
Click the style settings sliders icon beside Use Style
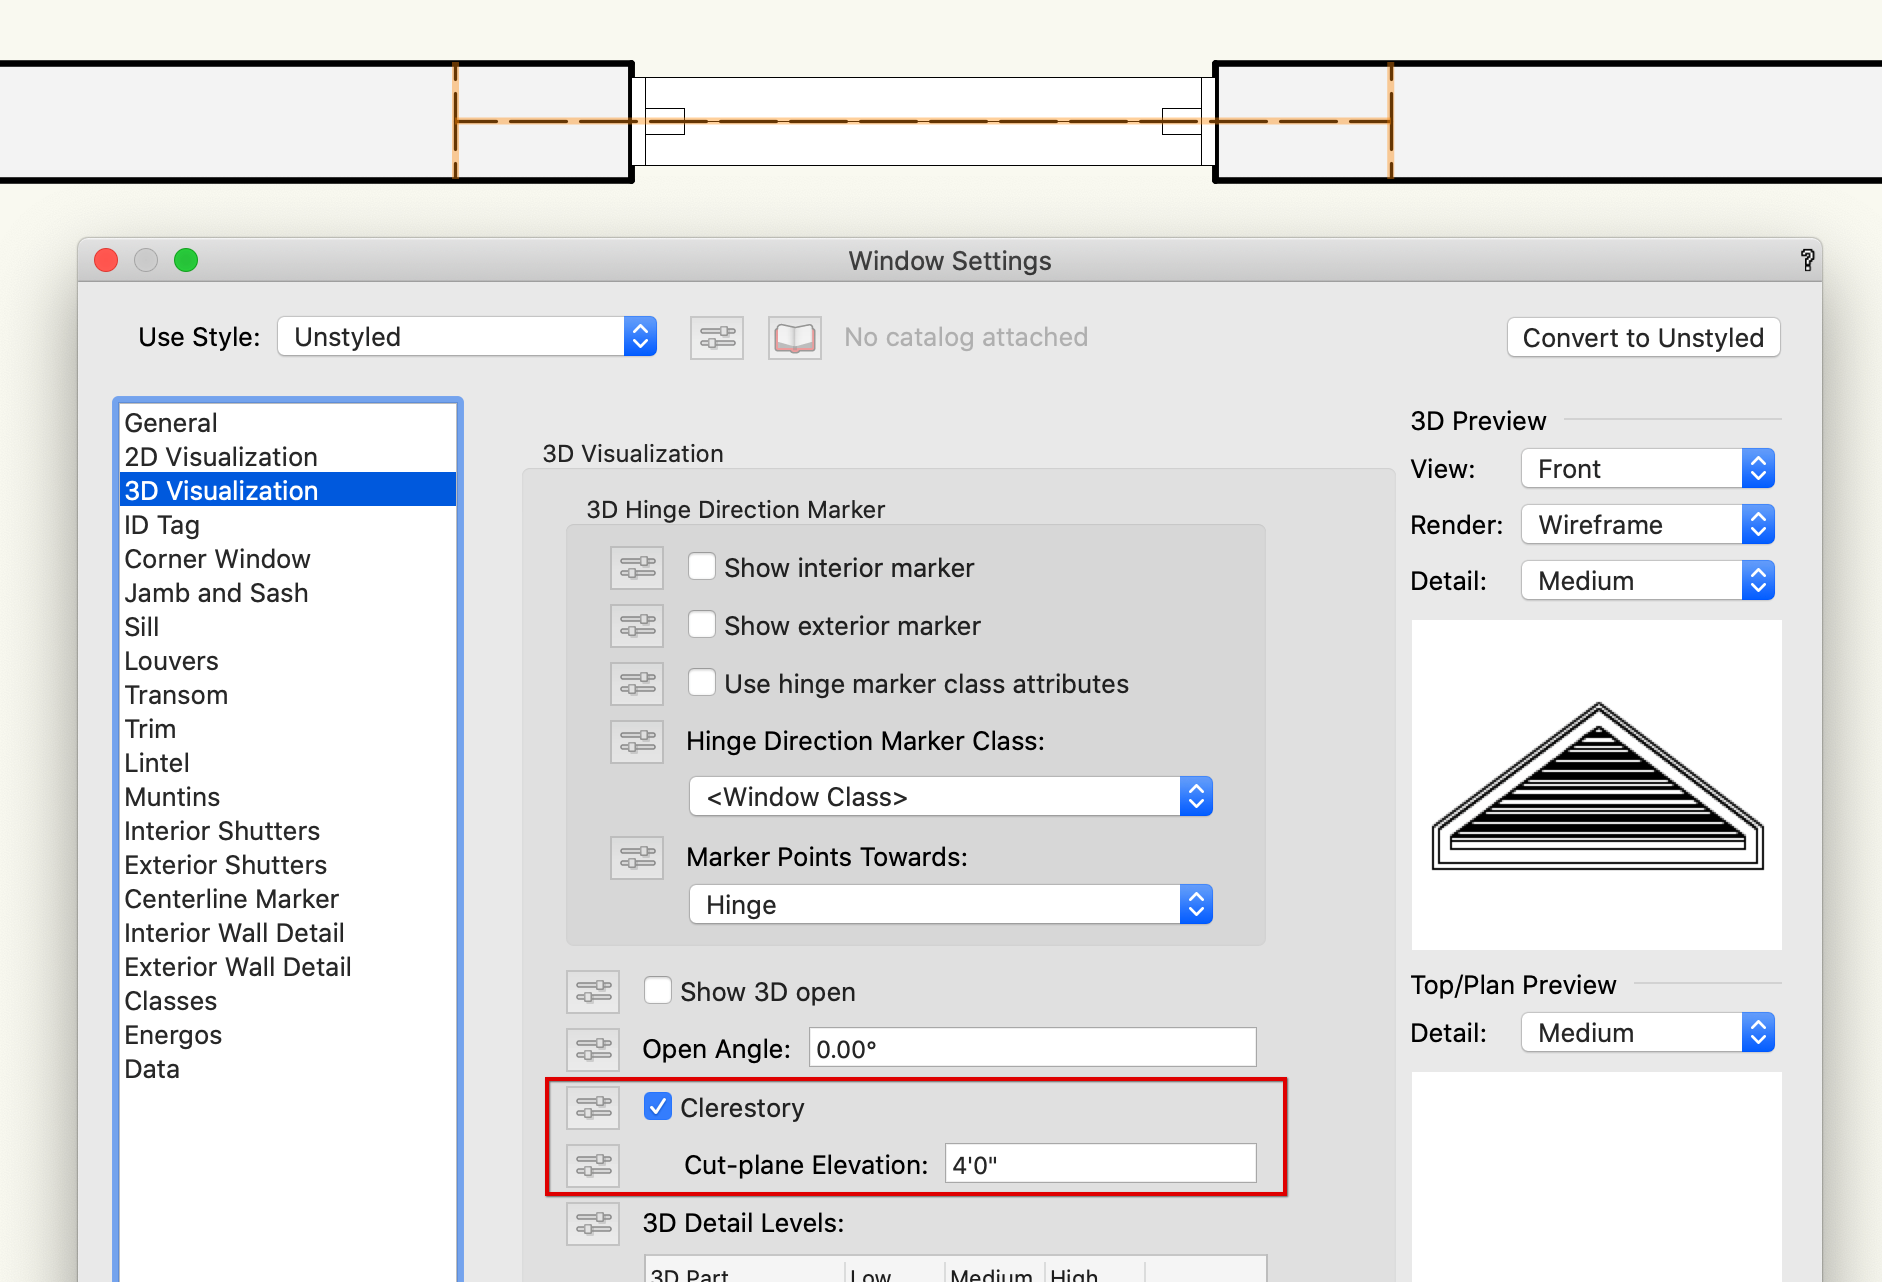tap(716, 337)
